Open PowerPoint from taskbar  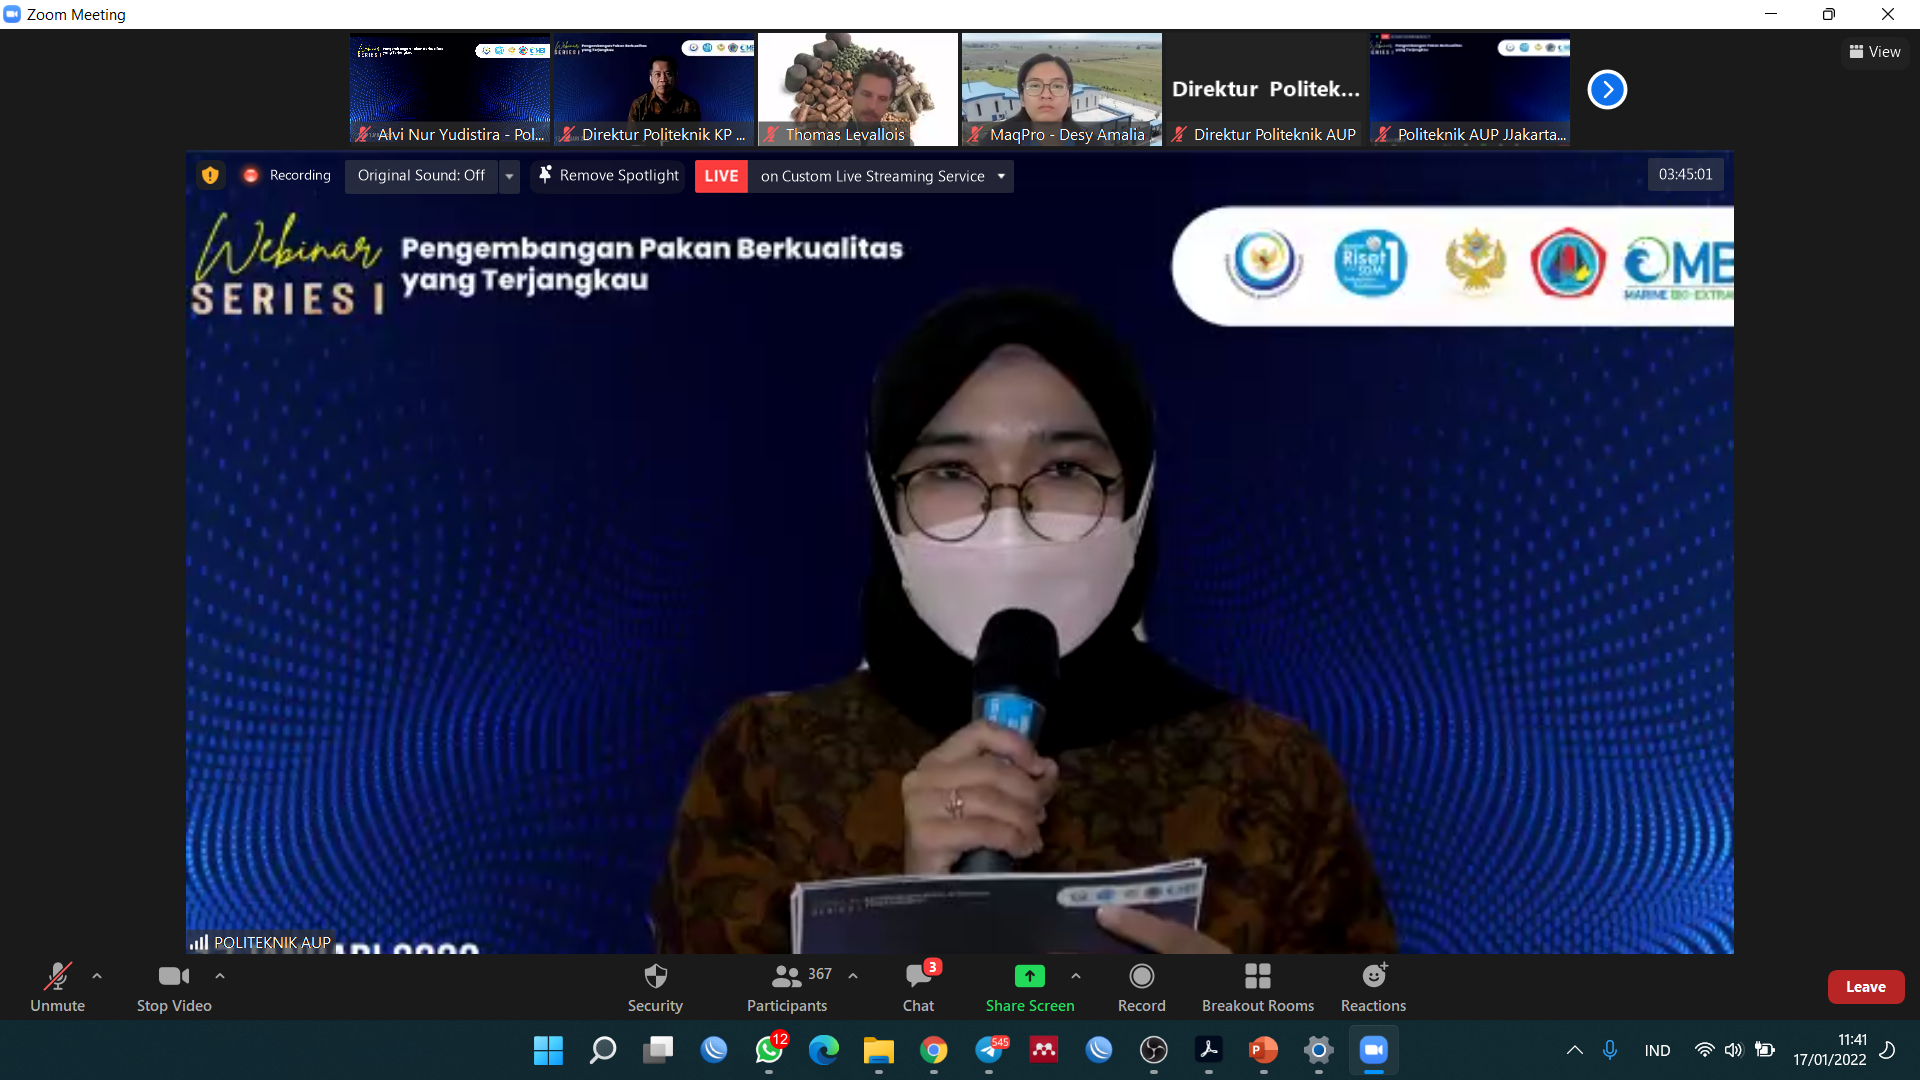pyautogui.click(x=1264, y=1050)
